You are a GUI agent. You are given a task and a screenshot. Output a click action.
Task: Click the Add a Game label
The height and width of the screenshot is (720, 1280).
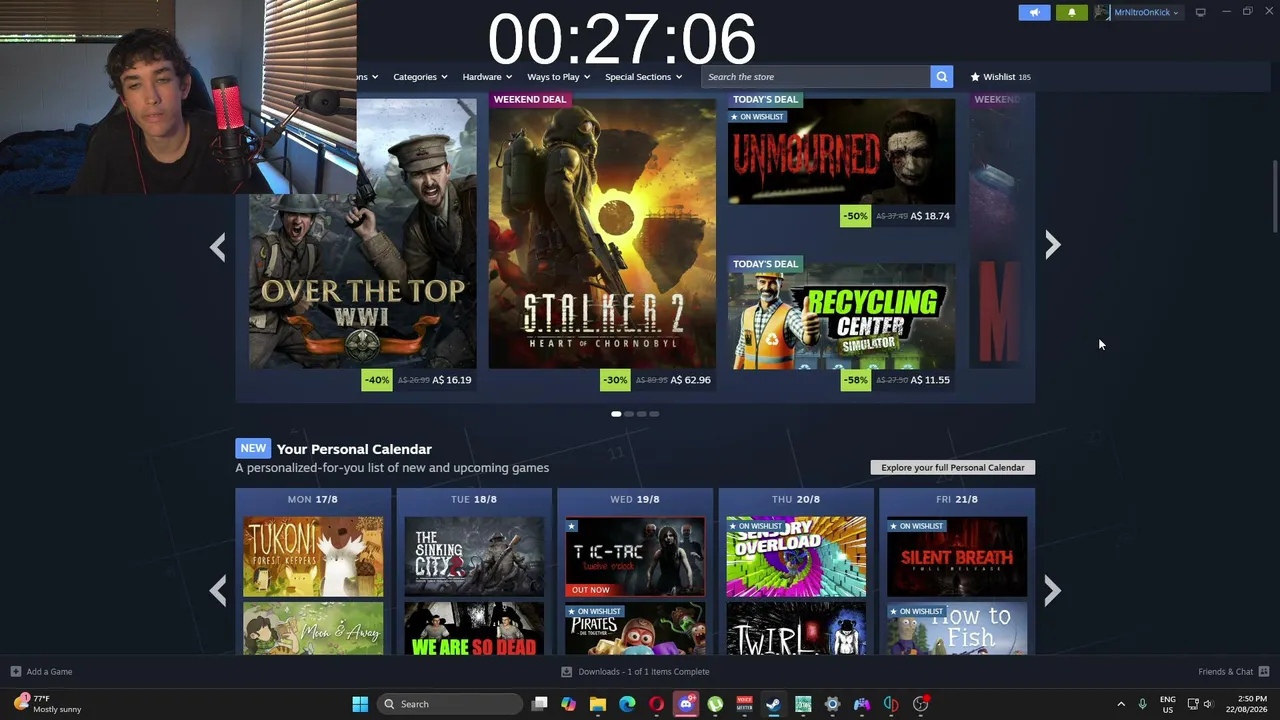49,672
